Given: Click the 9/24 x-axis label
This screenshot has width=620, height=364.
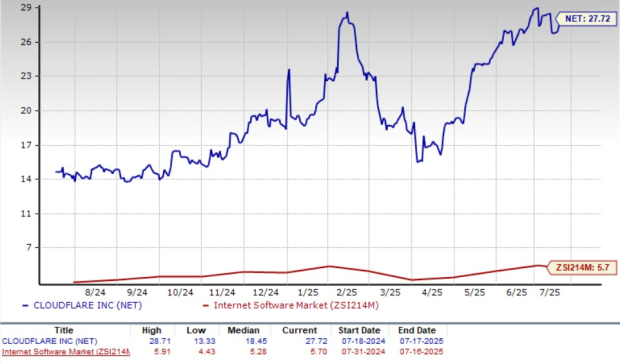Looking at the screenshot, I should click(137, 292).
